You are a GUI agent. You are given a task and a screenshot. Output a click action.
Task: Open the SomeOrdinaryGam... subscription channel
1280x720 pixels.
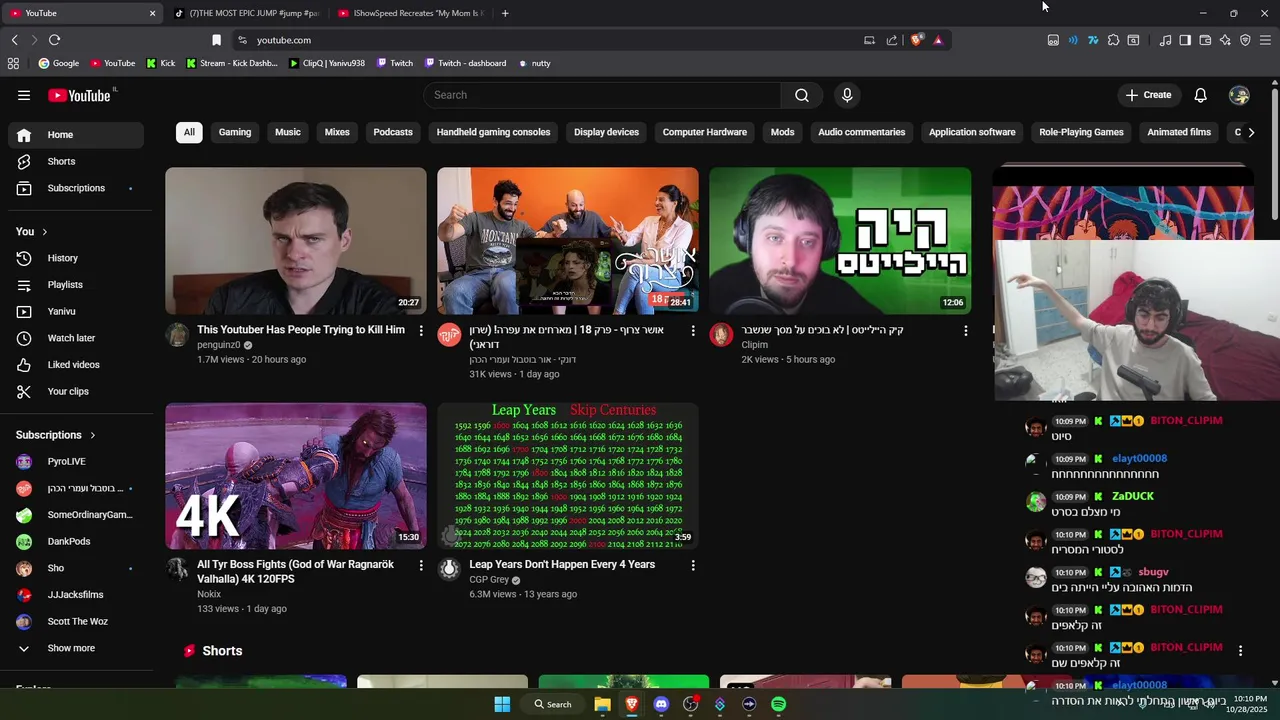click(76, 515)
